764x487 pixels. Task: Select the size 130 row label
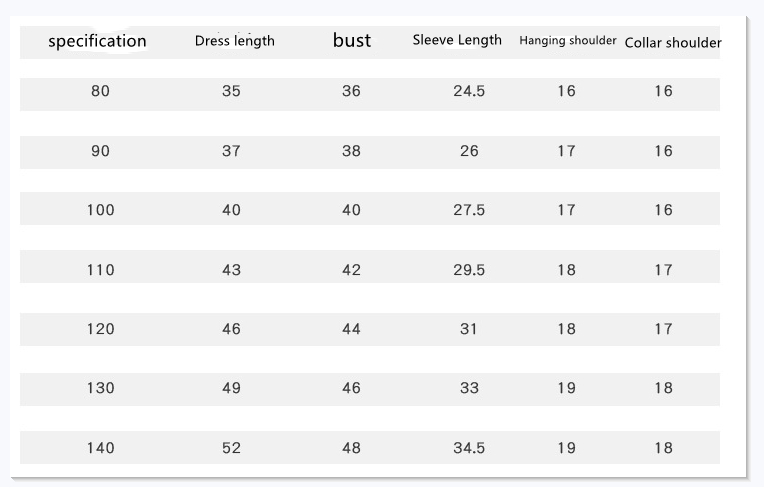tap(100, 388)
